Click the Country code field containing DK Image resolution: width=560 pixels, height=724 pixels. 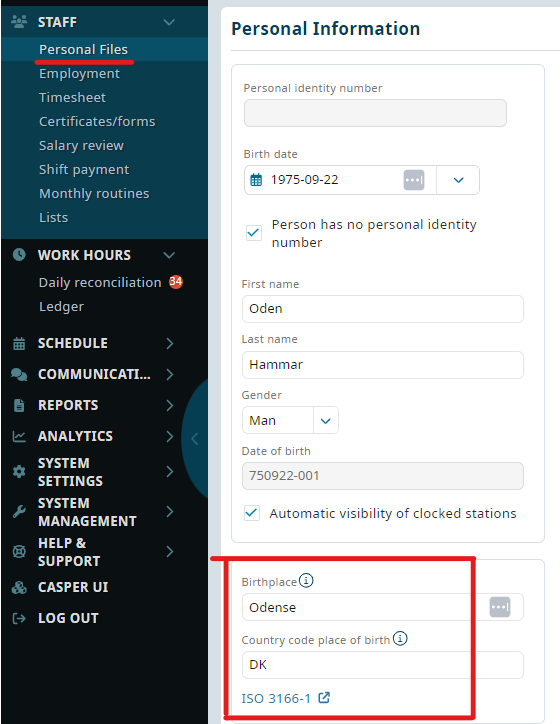click(x=383, y=664)
